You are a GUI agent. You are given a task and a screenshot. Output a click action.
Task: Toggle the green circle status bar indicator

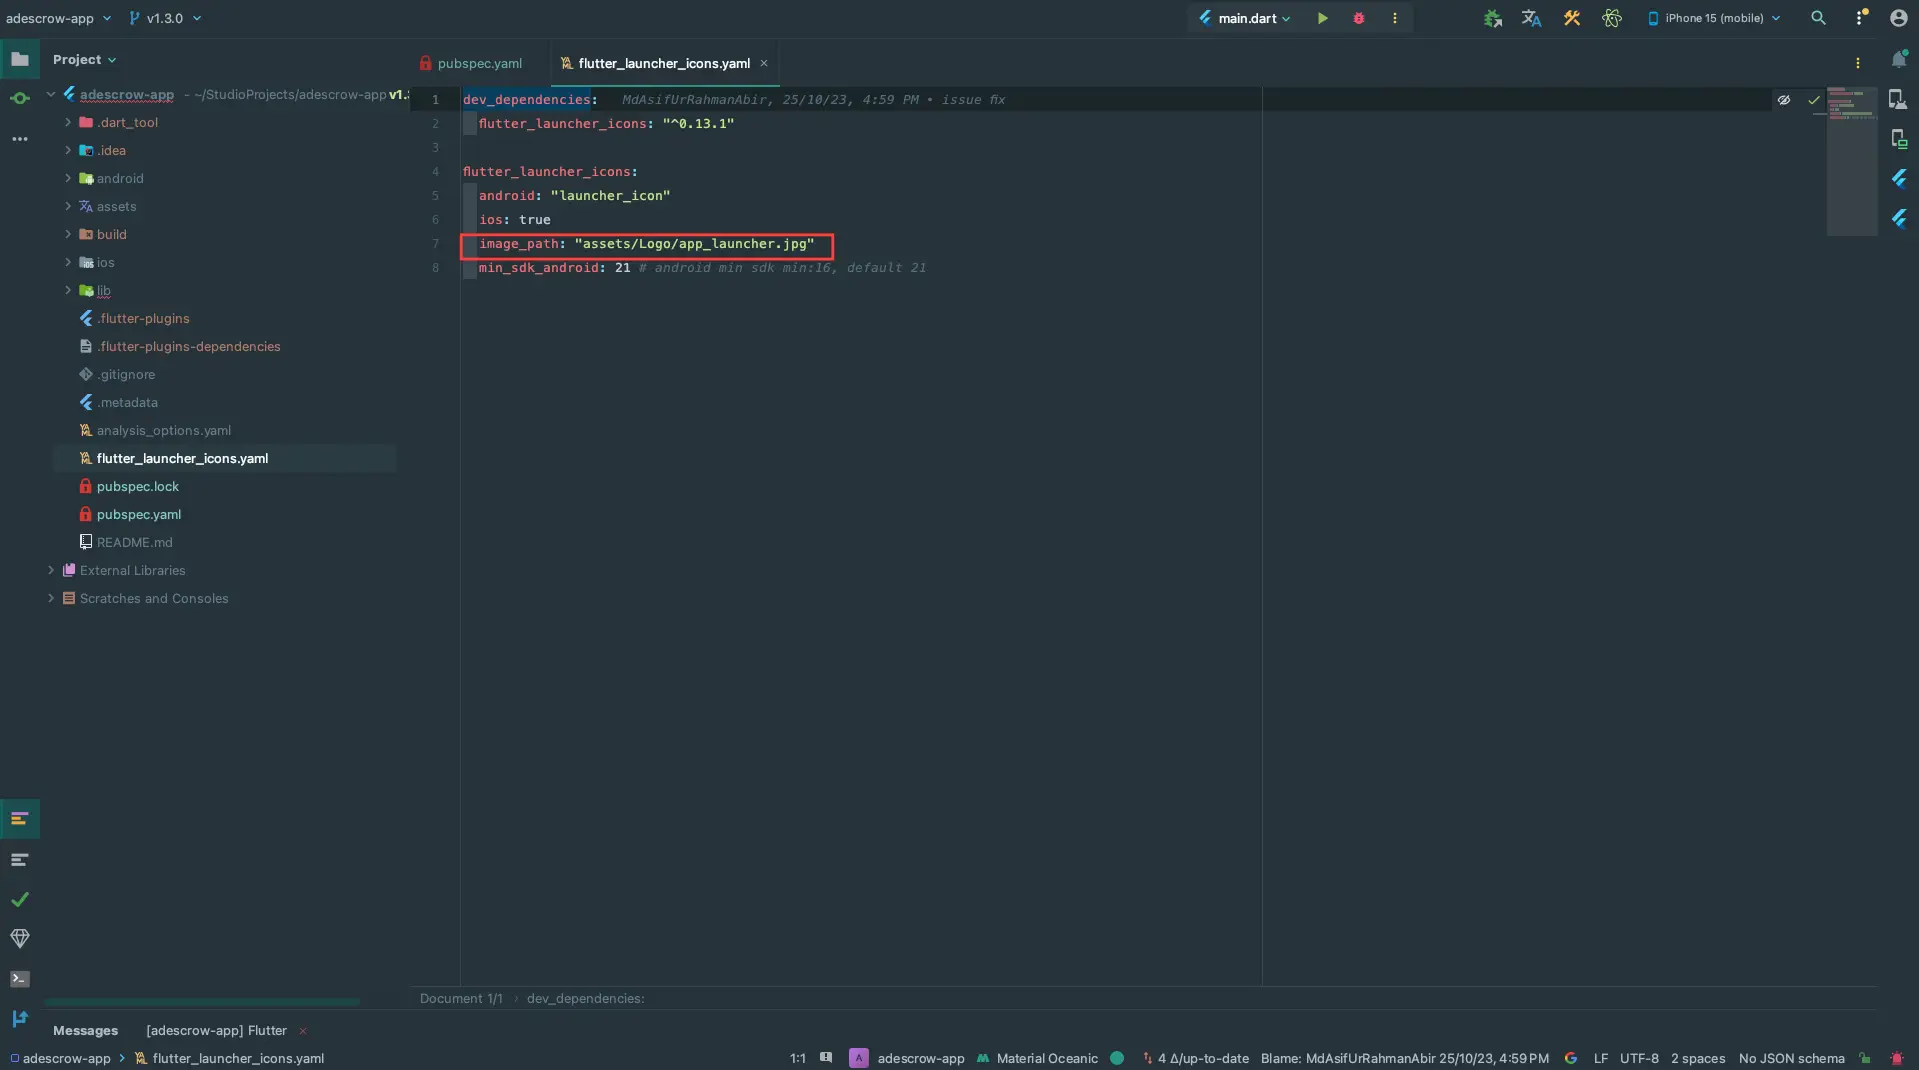click(1117, 1058)
